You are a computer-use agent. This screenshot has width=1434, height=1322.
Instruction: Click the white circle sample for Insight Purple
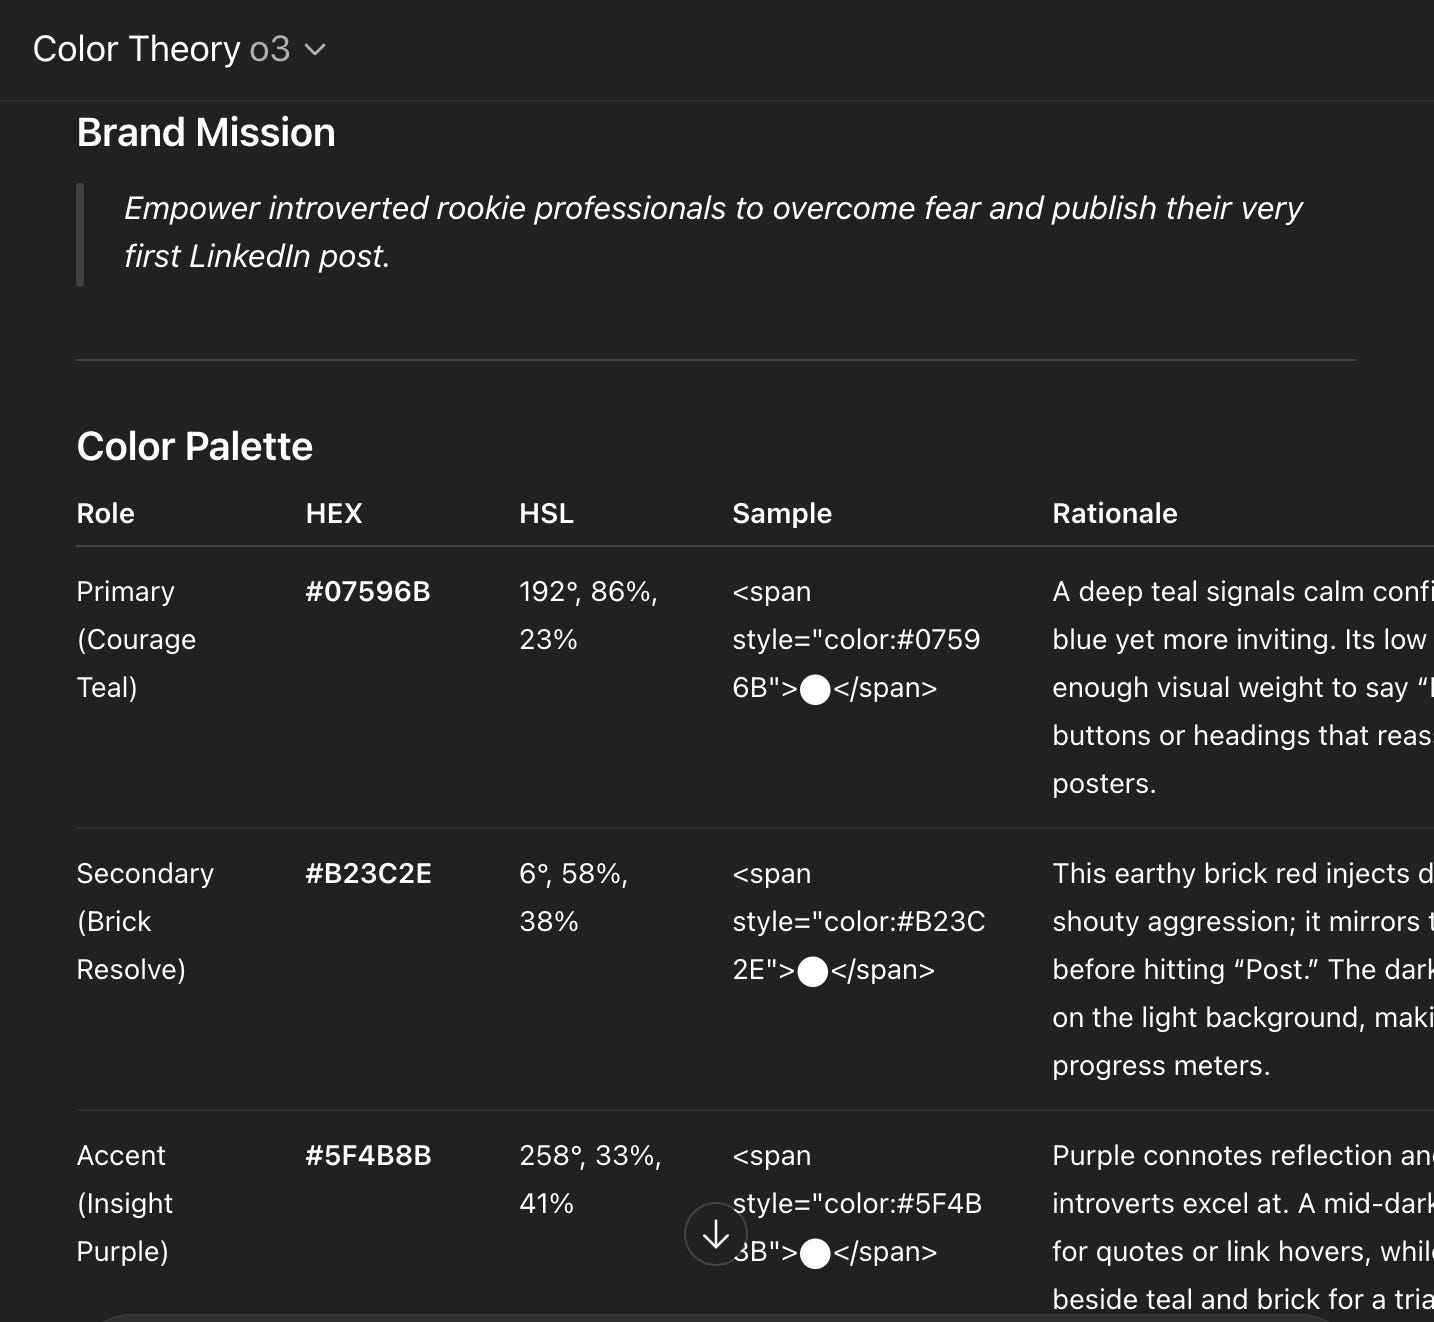click(815, 1253)
